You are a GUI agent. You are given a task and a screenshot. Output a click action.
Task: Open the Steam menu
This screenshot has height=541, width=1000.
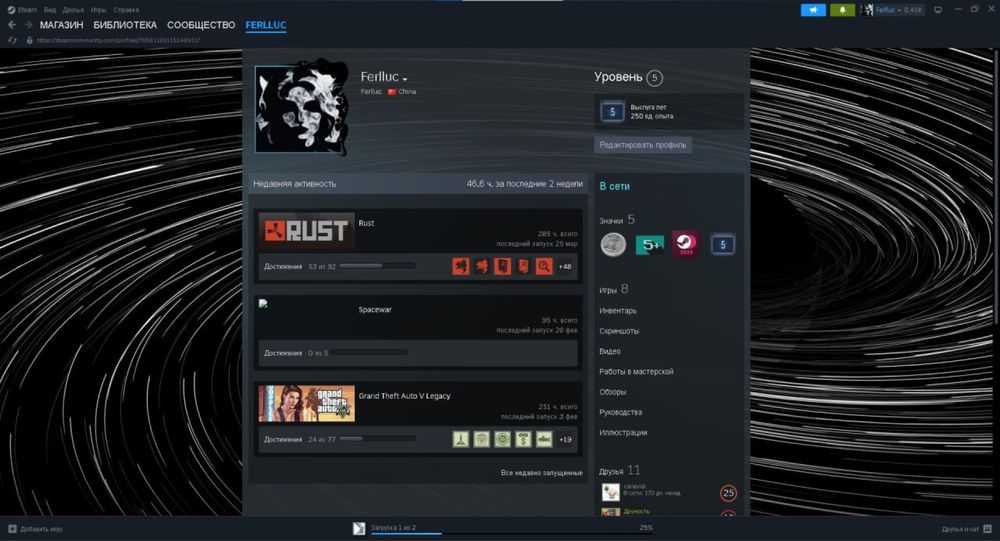tap(27, 10)
